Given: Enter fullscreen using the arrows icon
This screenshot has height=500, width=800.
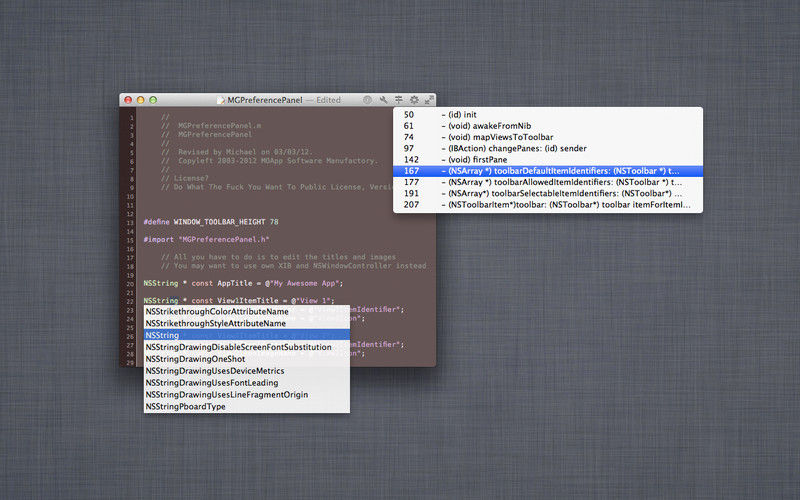Looking at the screenshot, I should [429, 100].
